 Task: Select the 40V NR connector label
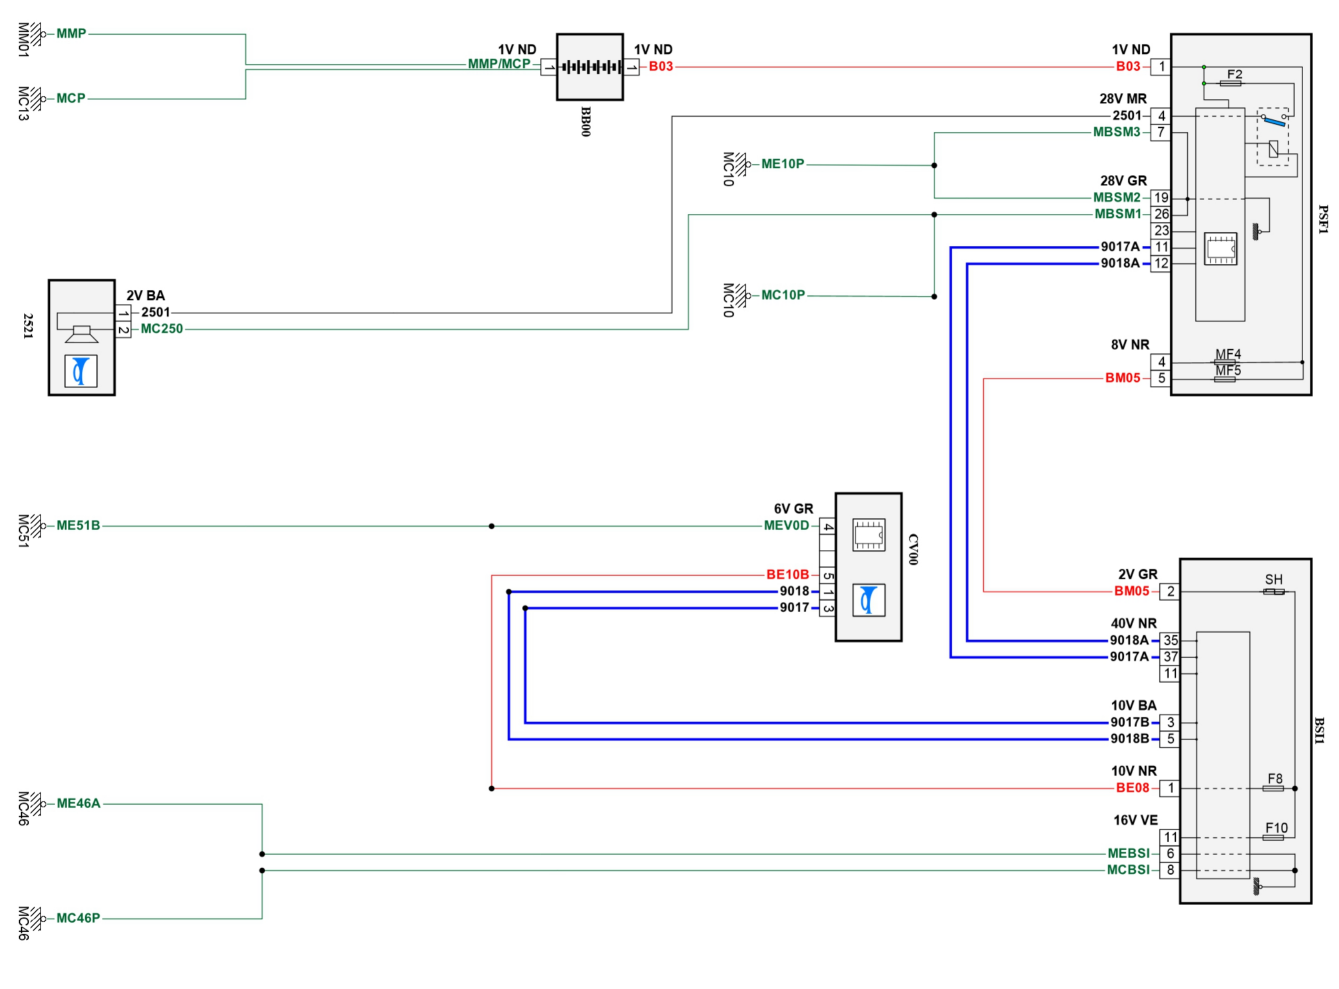(x=1133, y=624)
